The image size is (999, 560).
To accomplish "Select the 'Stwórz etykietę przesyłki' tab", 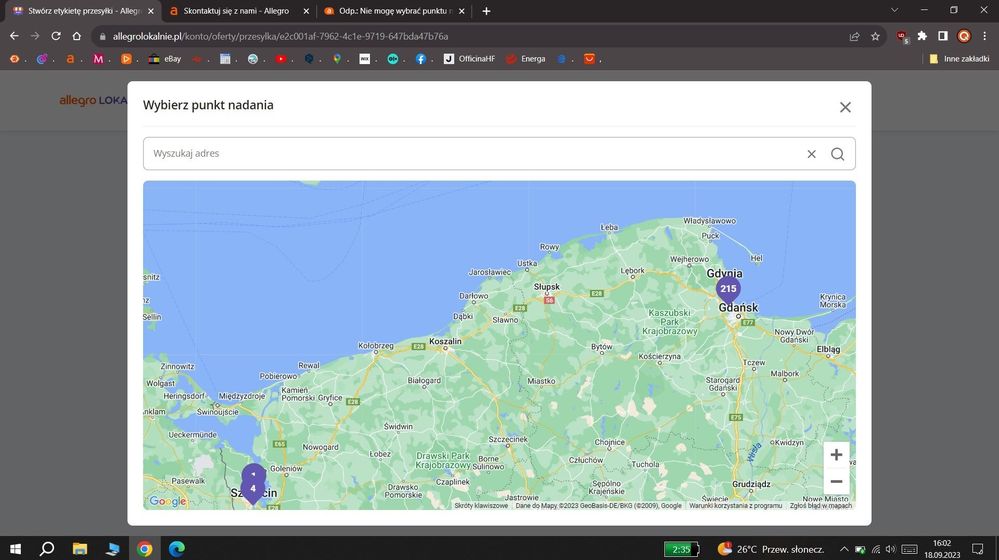I will coord(83,11).
